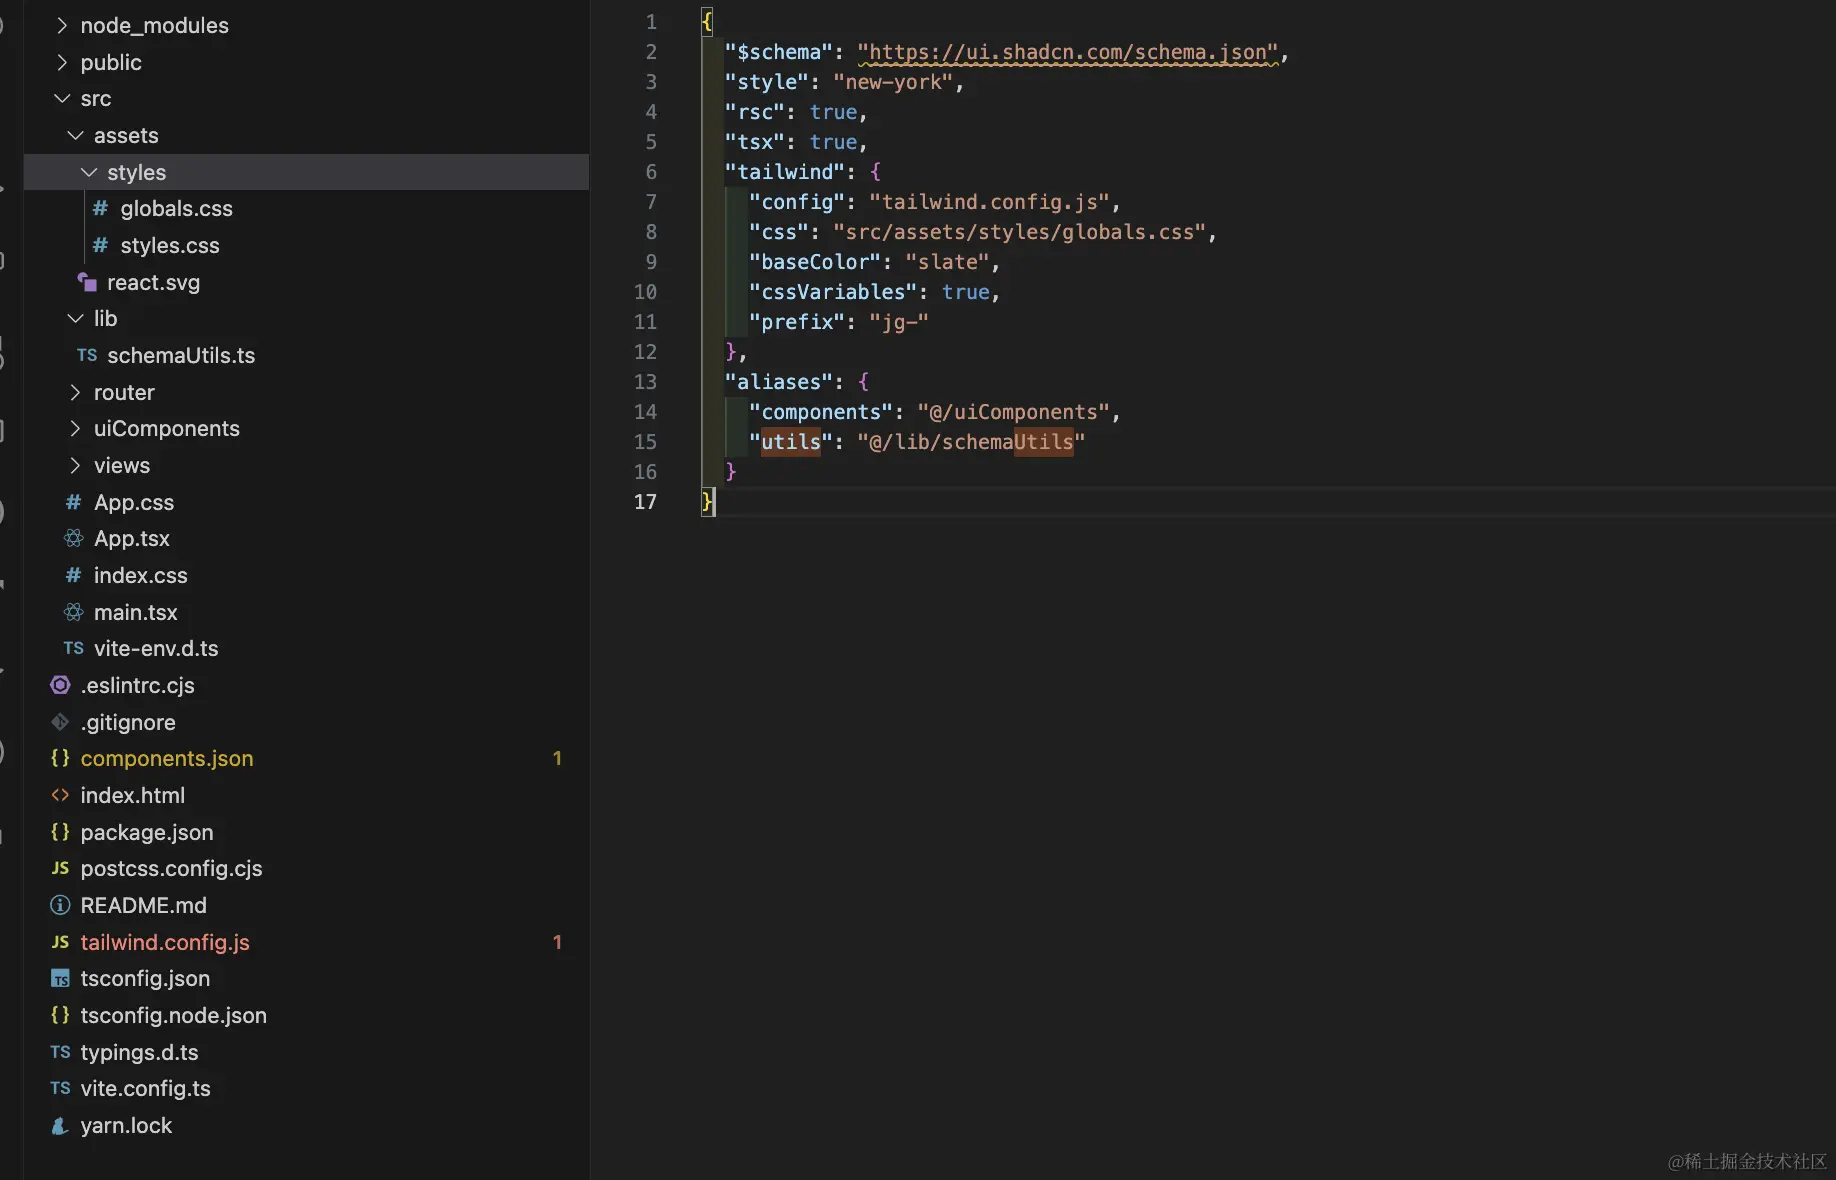Click the JS icon beside postcss.config.cjs
This screenshot has width=1836, height=1180.
click(60, 868)
